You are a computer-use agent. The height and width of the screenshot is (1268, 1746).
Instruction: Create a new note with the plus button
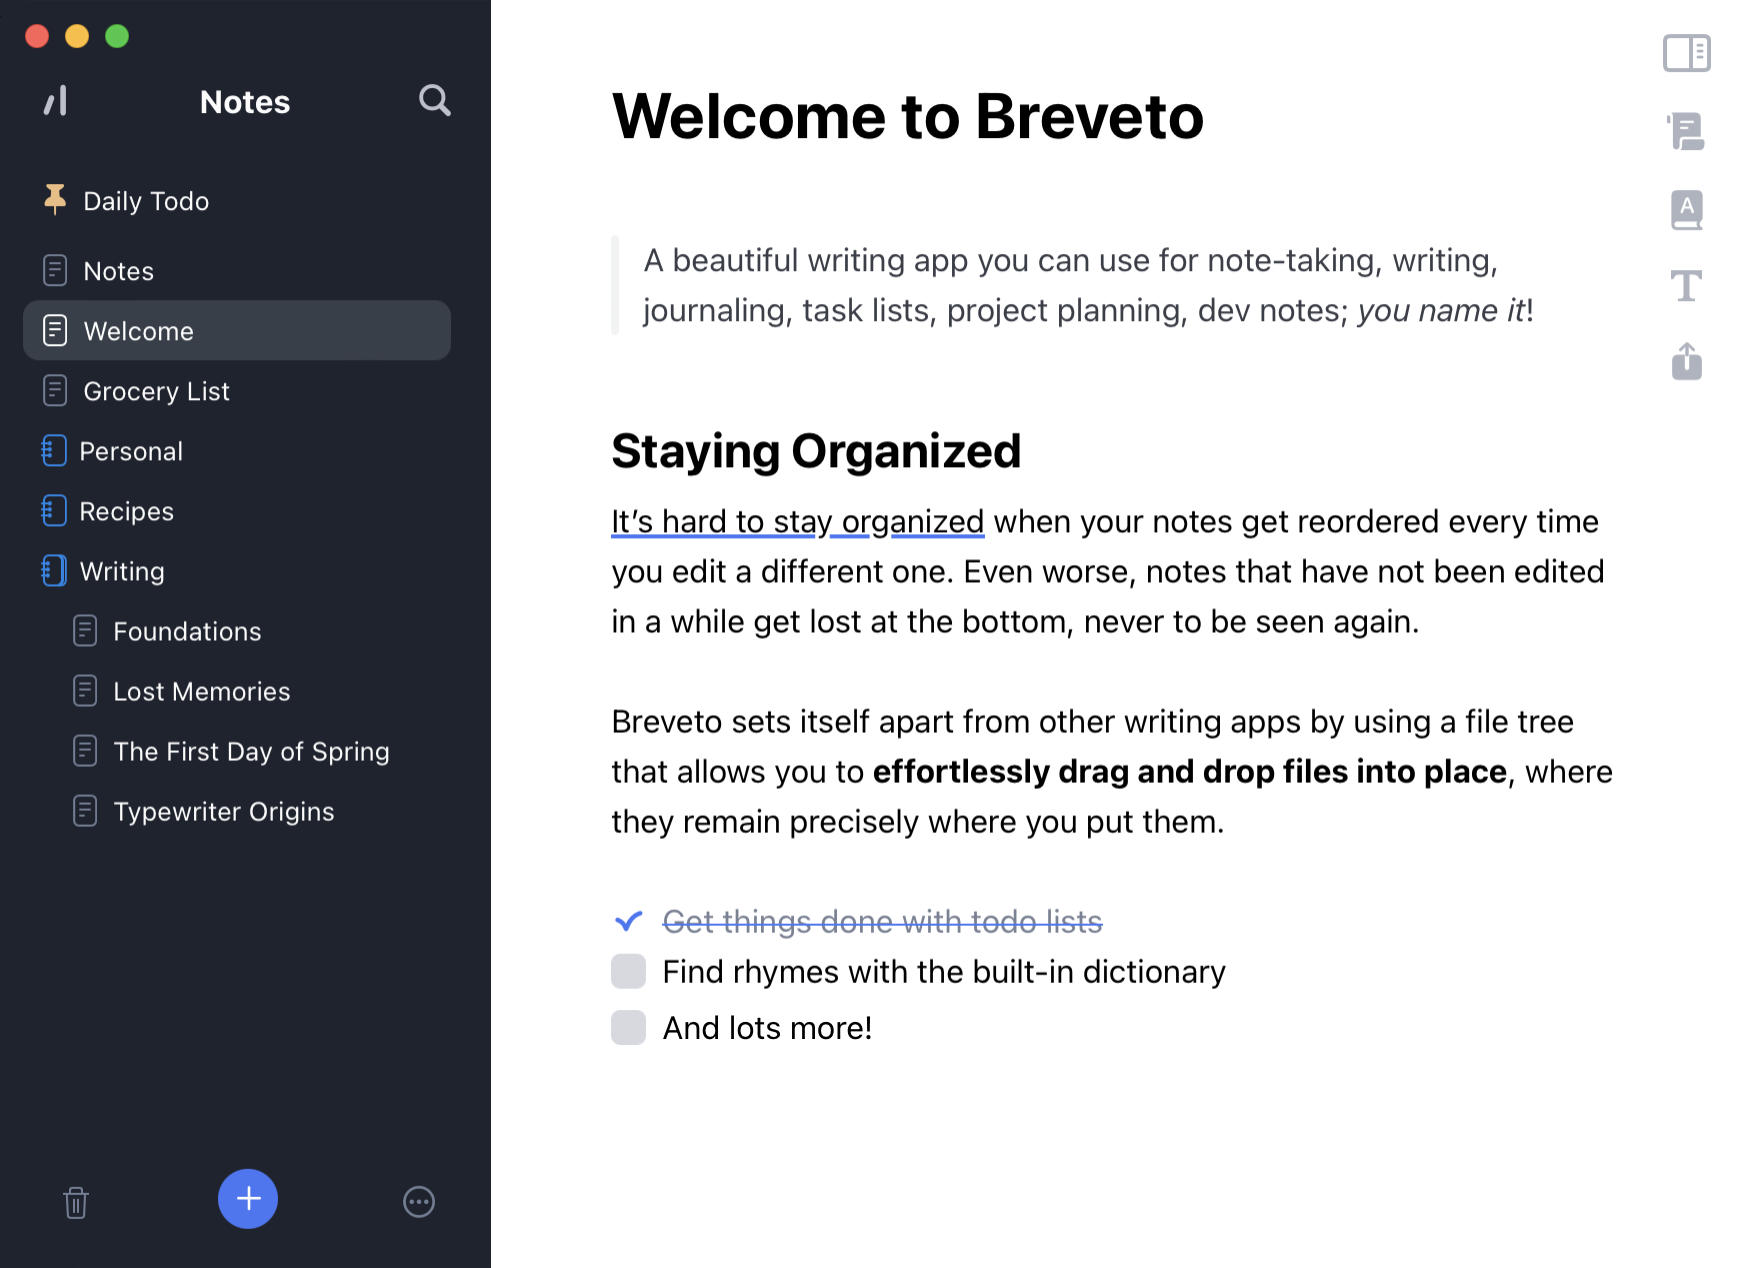[248, 1199]
